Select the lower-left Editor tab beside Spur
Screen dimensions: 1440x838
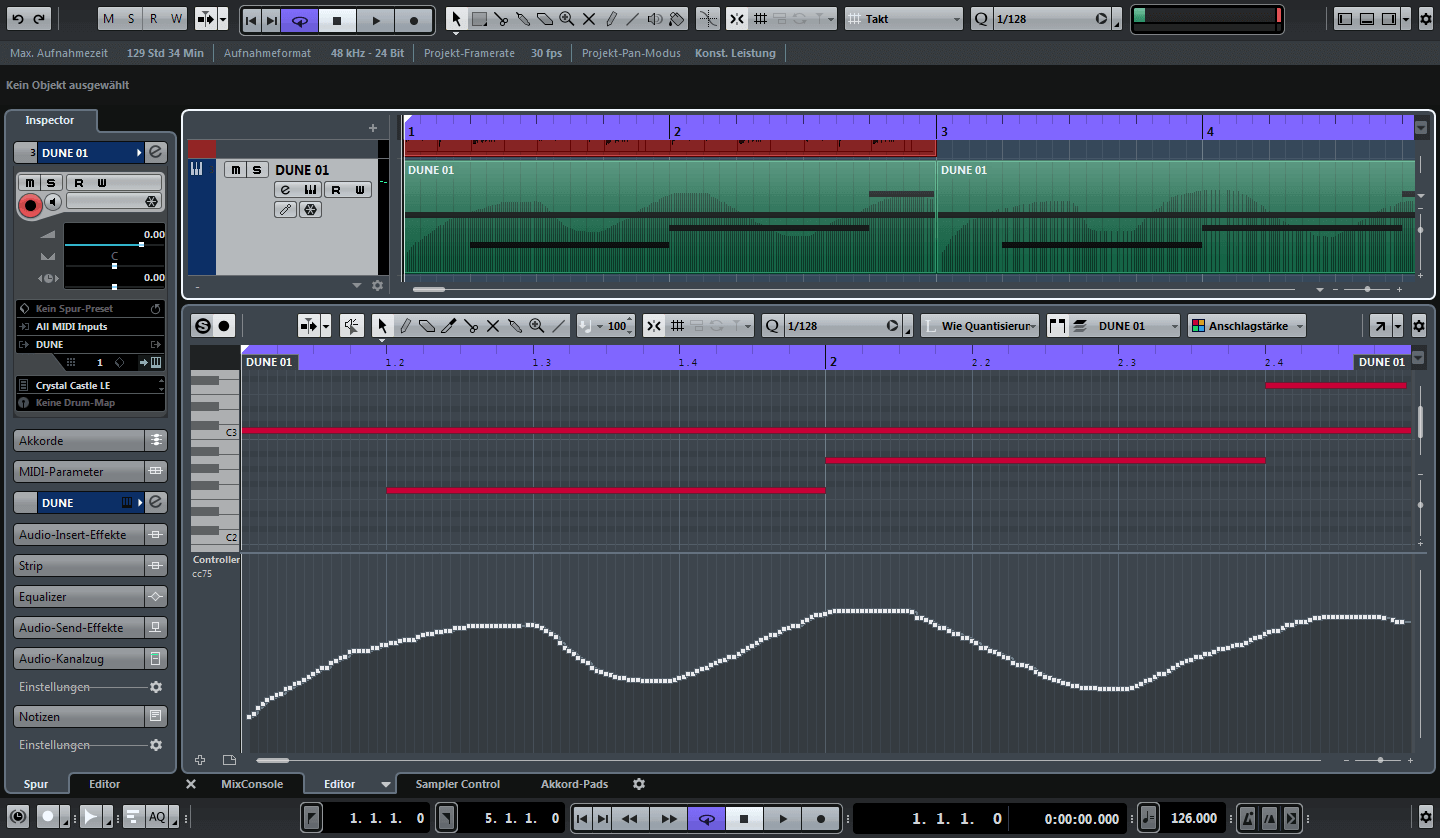[104, 785]
